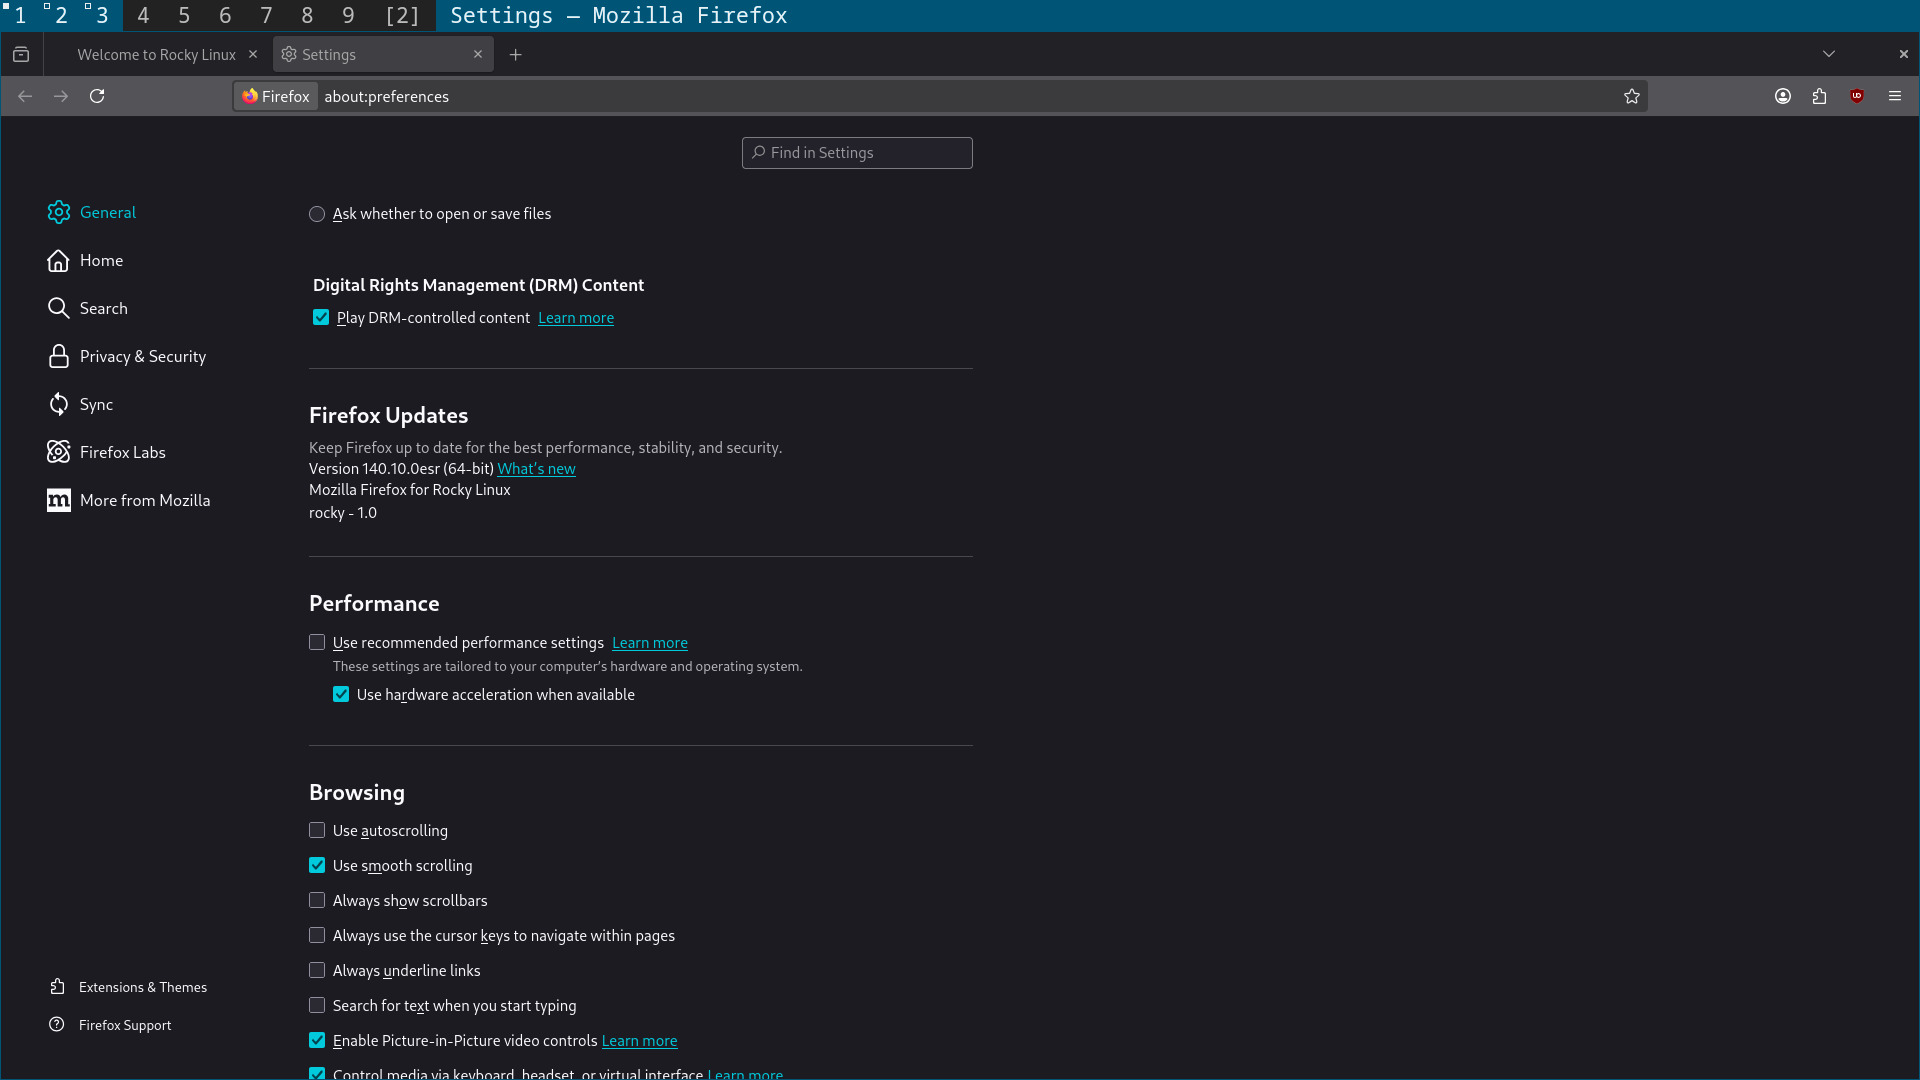Screen dimensions: 1920x1080
Task: Open a new tab with plus button
Action: click(516, 54)
